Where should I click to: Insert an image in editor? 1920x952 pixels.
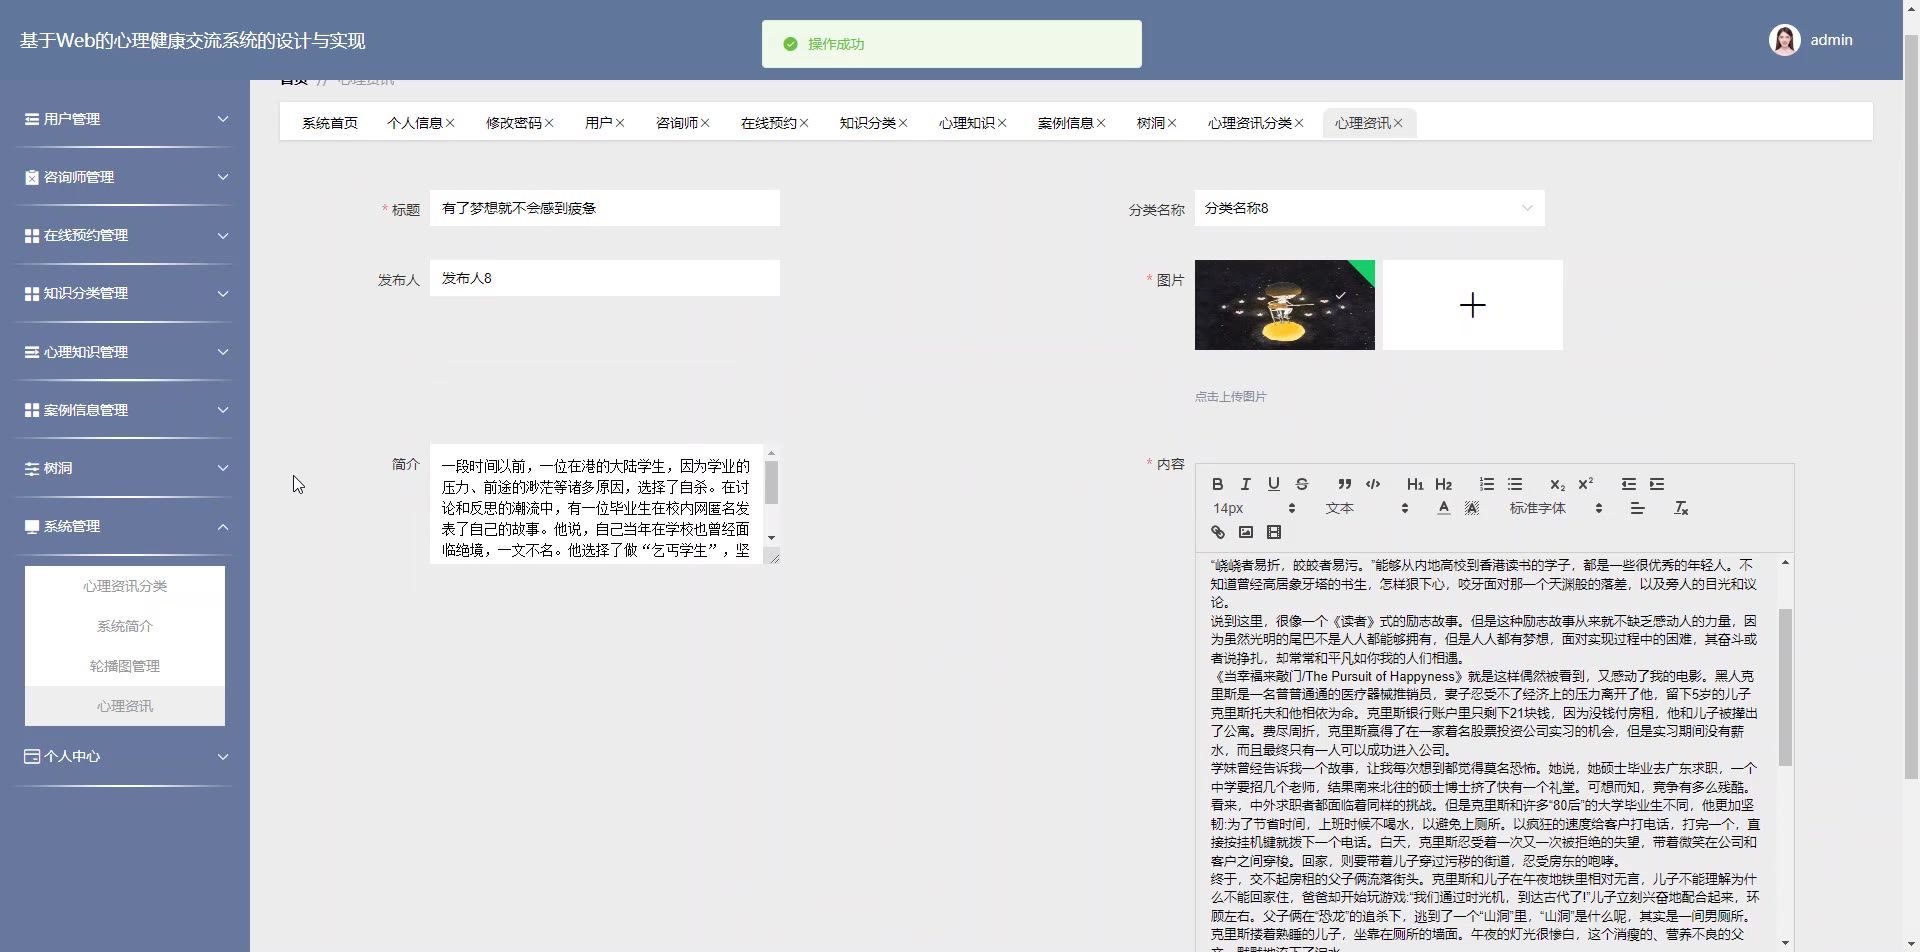(x=1246, y=532)
